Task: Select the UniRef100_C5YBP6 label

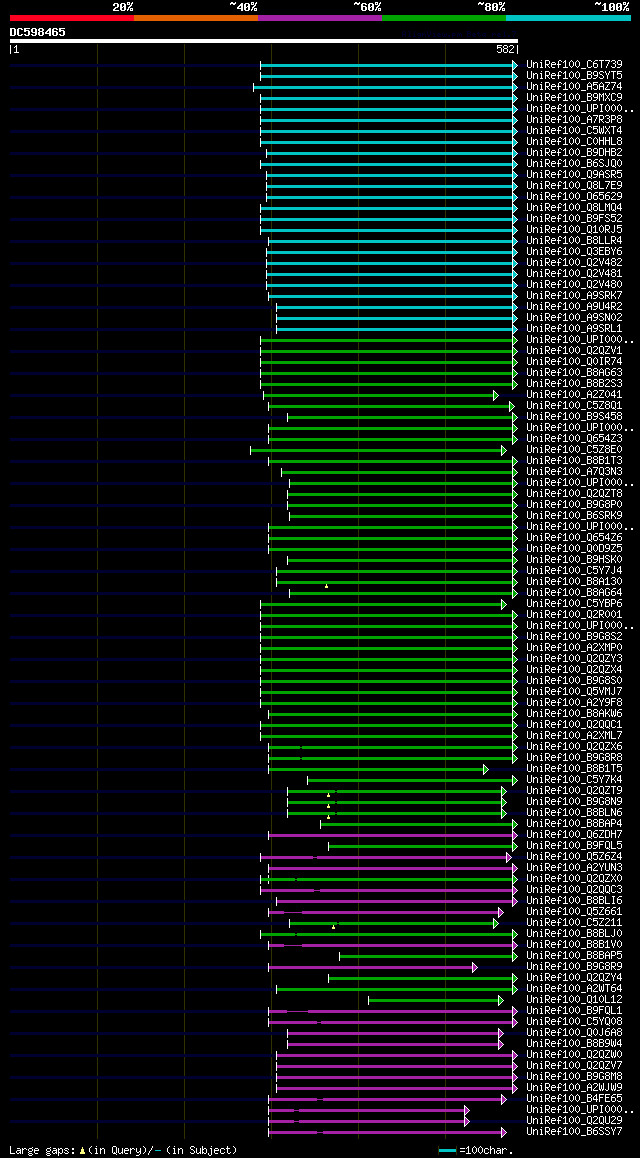Action: tap(574, 604)
